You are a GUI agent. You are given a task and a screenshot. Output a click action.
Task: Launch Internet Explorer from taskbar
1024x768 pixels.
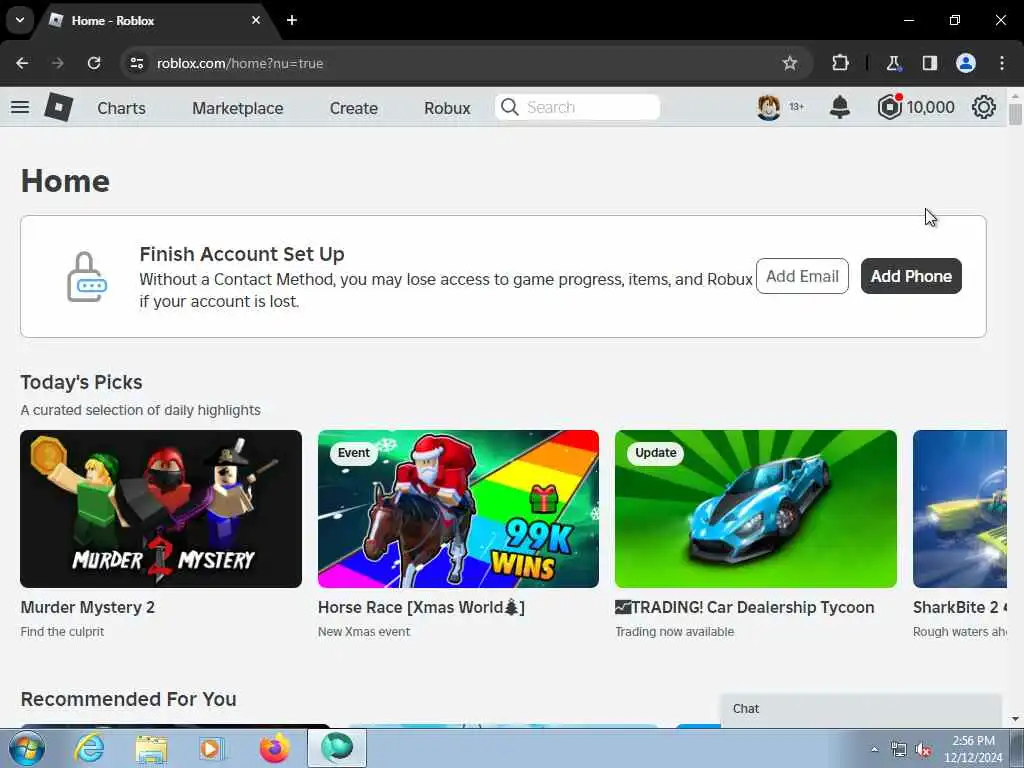tap(89, 748)
